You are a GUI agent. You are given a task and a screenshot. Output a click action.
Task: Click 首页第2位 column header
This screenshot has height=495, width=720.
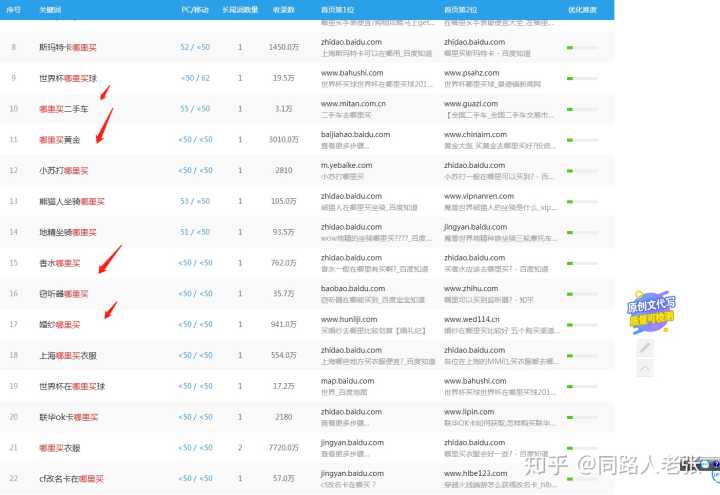pos(461,9)
